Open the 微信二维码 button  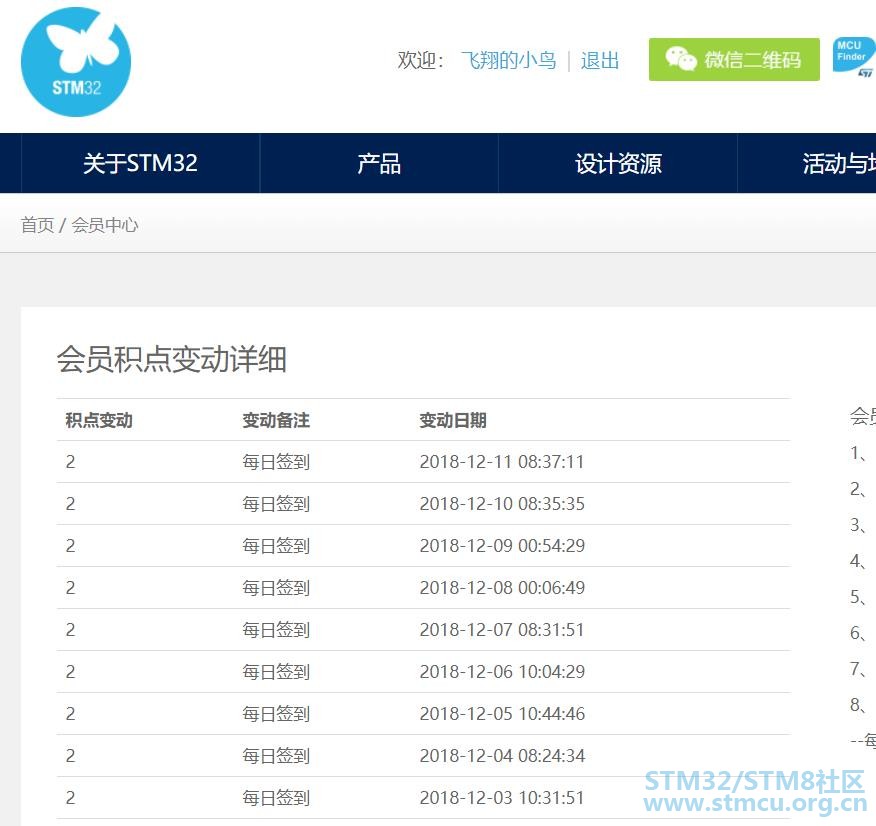point(734,59)
